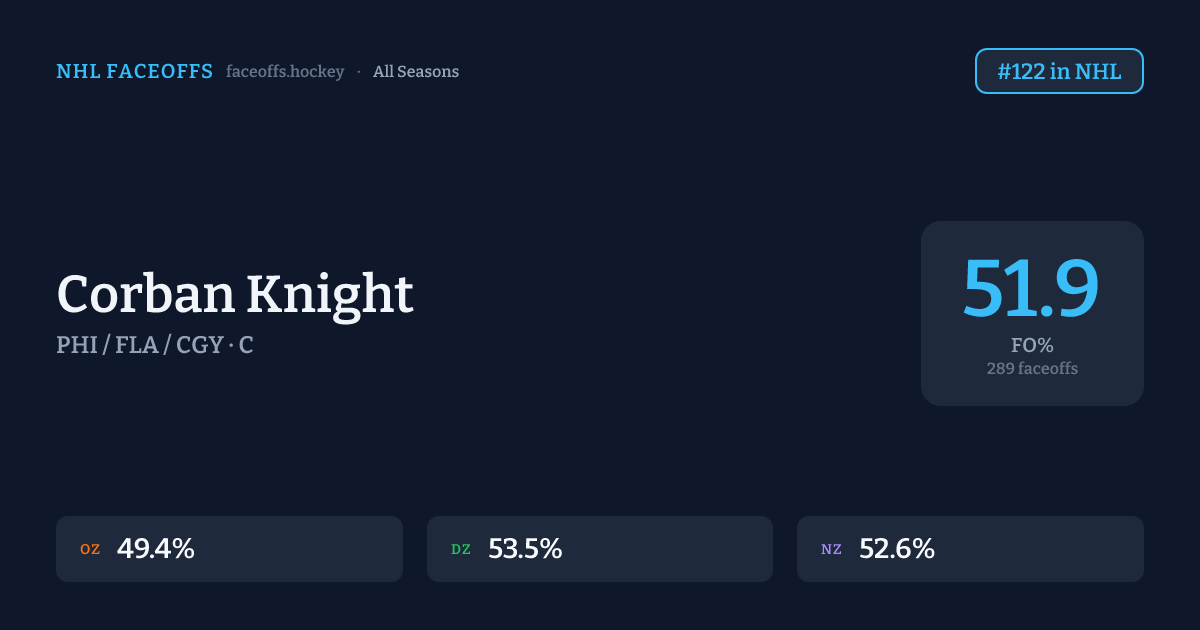
Task: Click the FO% label under 51.9
Action: 1032,346
